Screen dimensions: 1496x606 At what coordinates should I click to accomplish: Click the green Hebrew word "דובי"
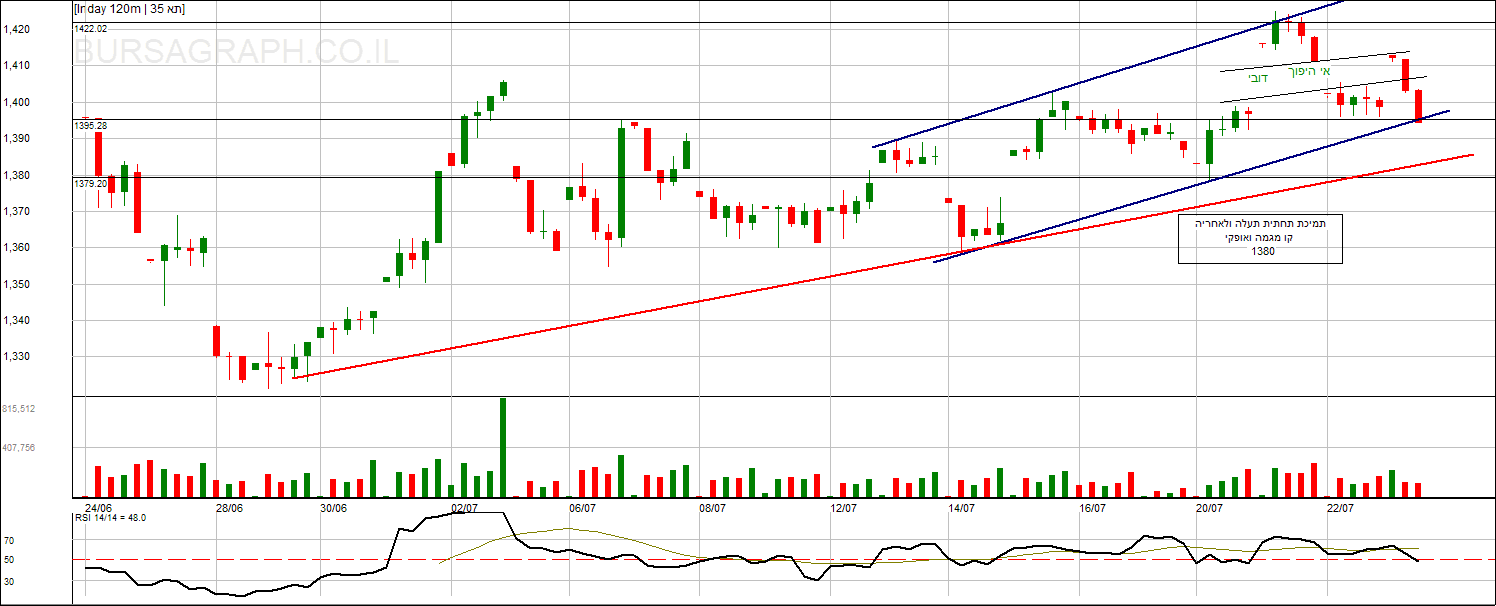tap(1258, 76)
